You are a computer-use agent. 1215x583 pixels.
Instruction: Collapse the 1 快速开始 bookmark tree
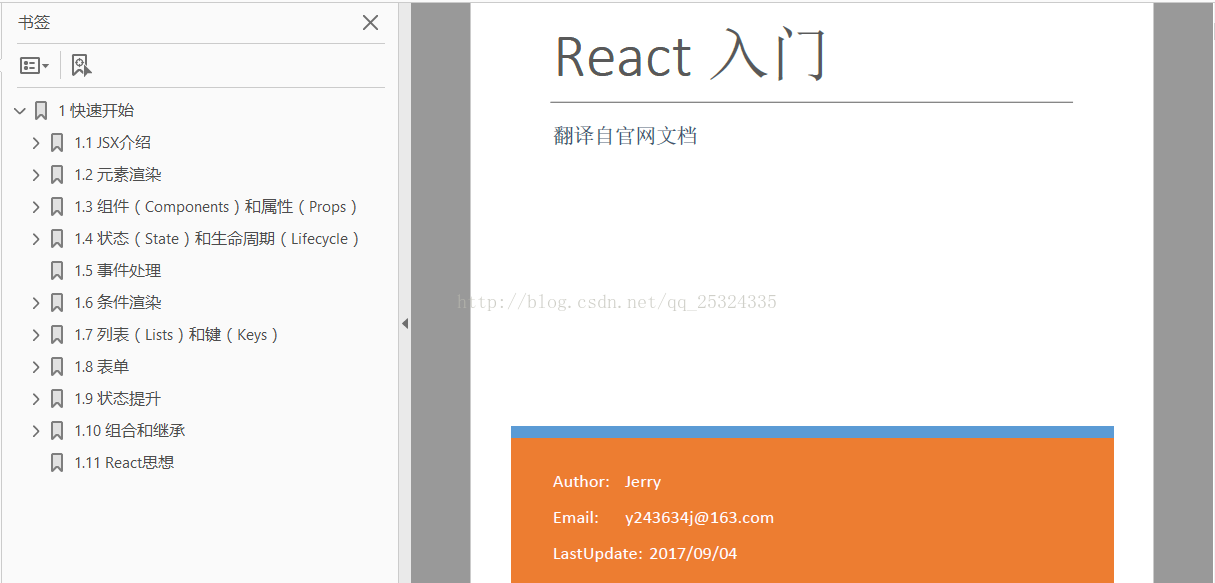click(20, 111)
